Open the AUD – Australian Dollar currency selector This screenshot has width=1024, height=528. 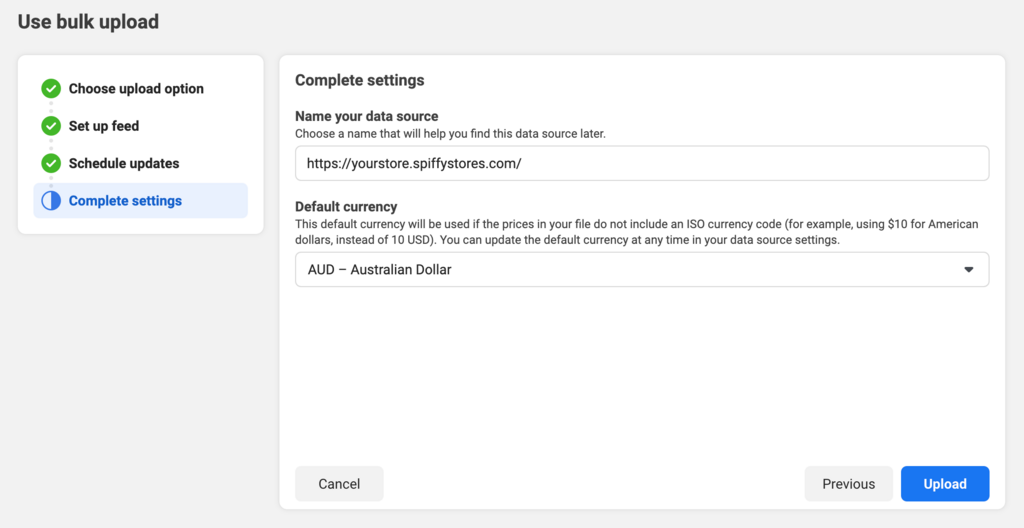click(x=640, y=270)
